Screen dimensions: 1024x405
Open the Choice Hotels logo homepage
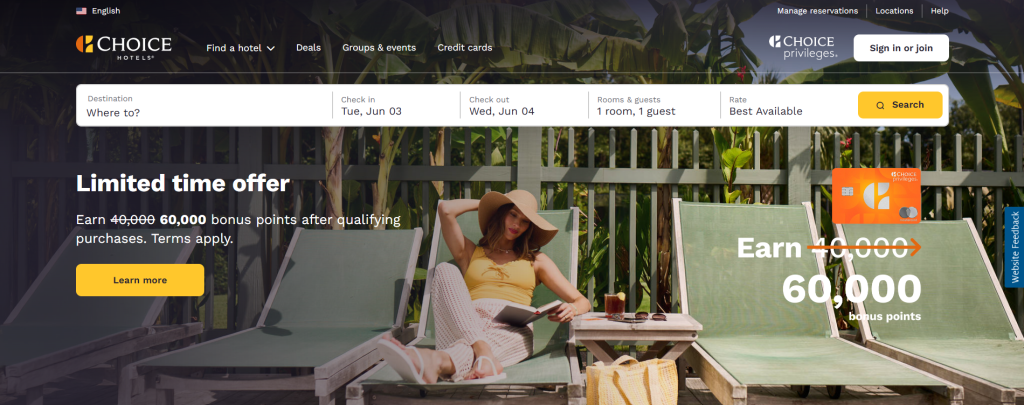123,48
